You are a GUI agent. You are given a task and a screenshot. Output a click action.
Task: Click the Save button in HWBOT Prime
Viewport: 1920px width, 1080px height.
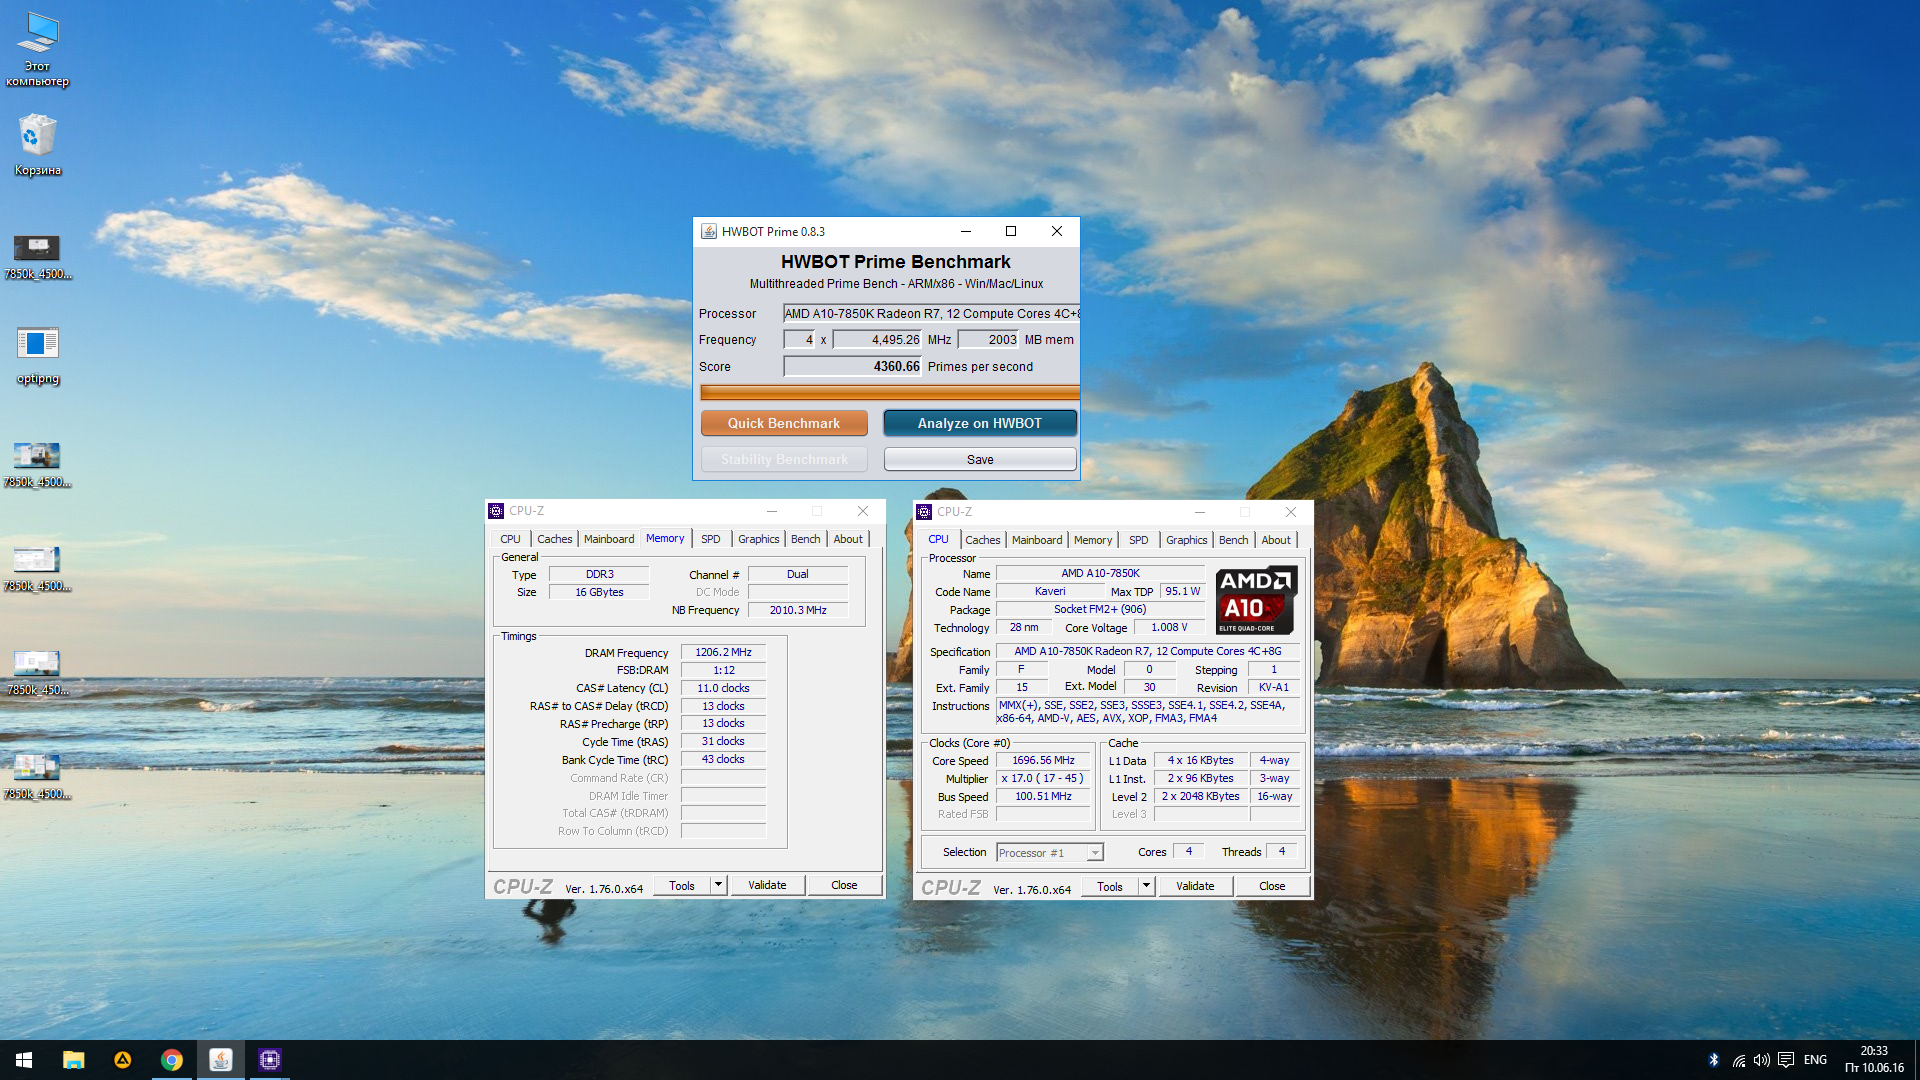point(980,459)
